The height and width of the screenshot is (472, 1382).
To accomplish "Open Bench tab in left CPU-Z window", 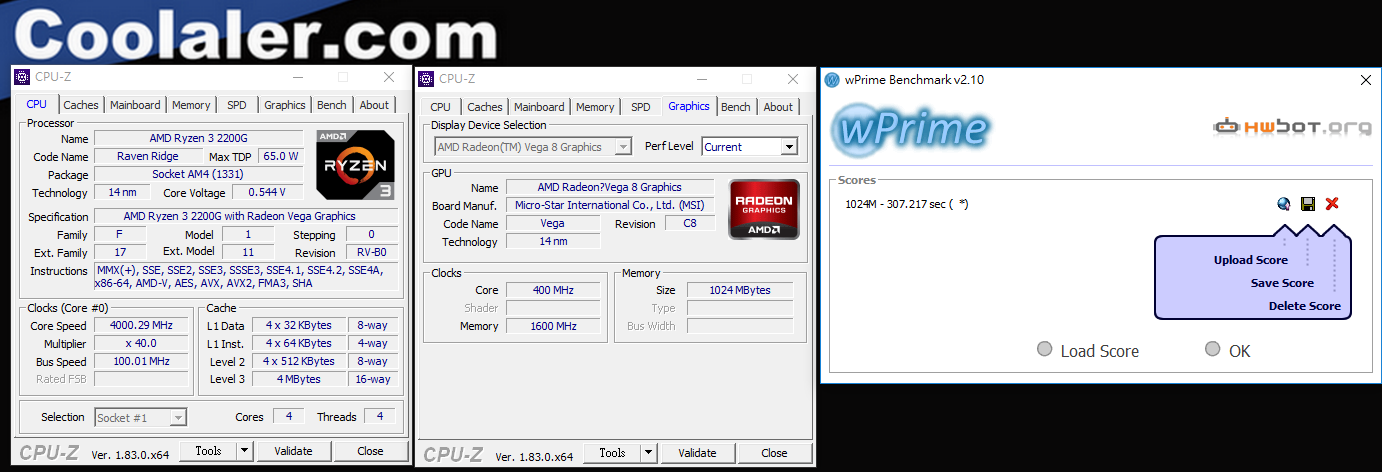I will (x=332, y=105).
